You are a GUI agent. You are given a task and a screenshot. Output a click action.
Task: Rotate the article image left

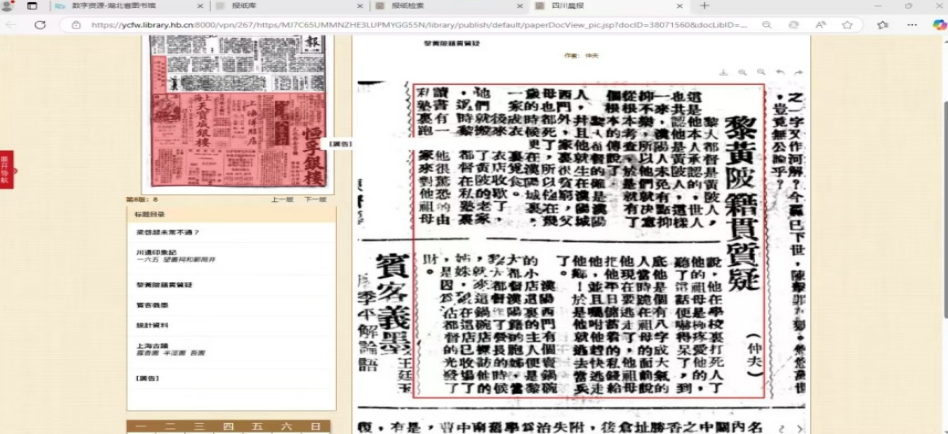780,73
